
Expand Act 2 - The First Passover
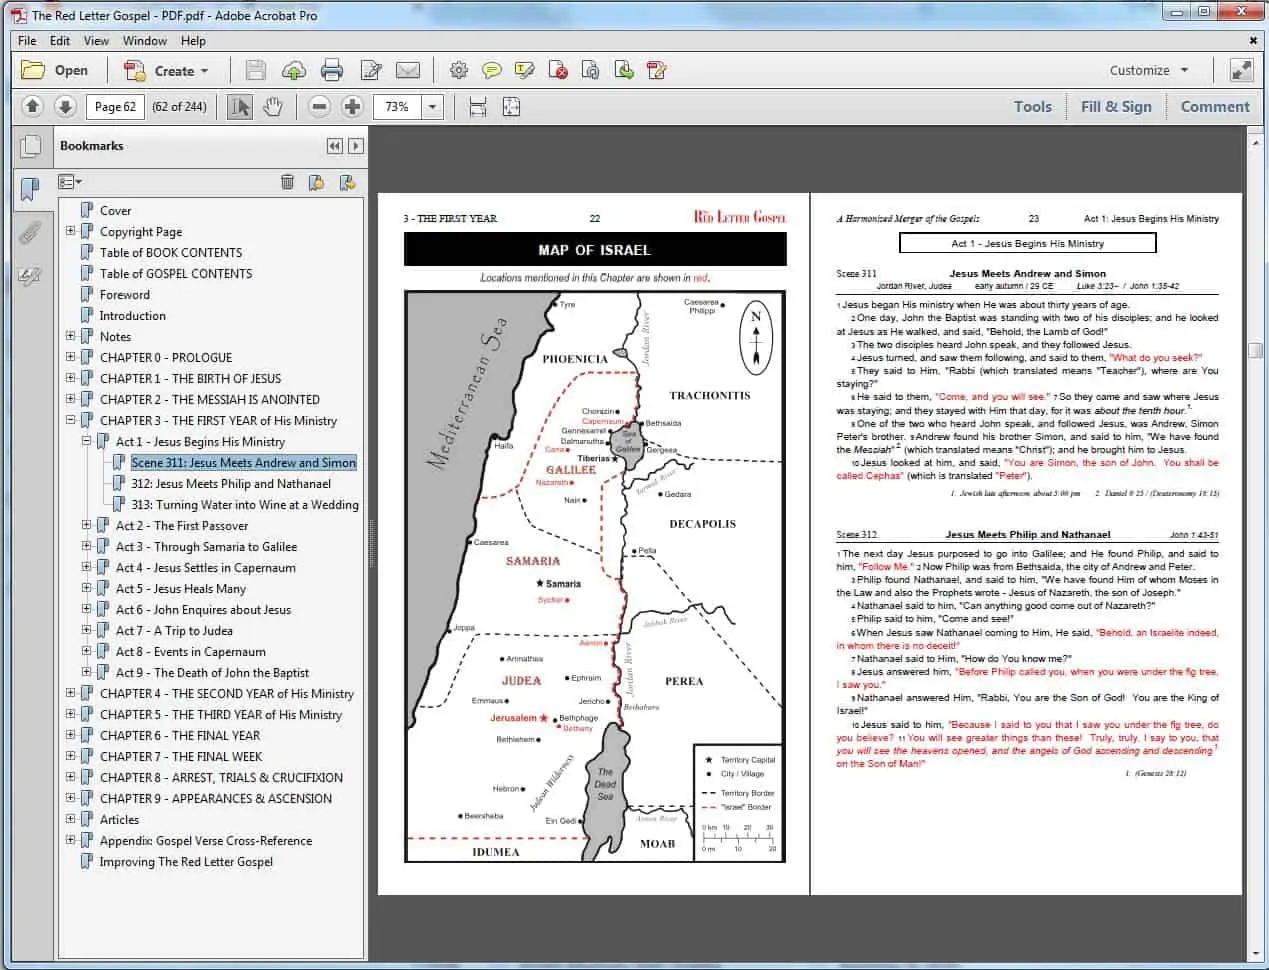[87, 525]
